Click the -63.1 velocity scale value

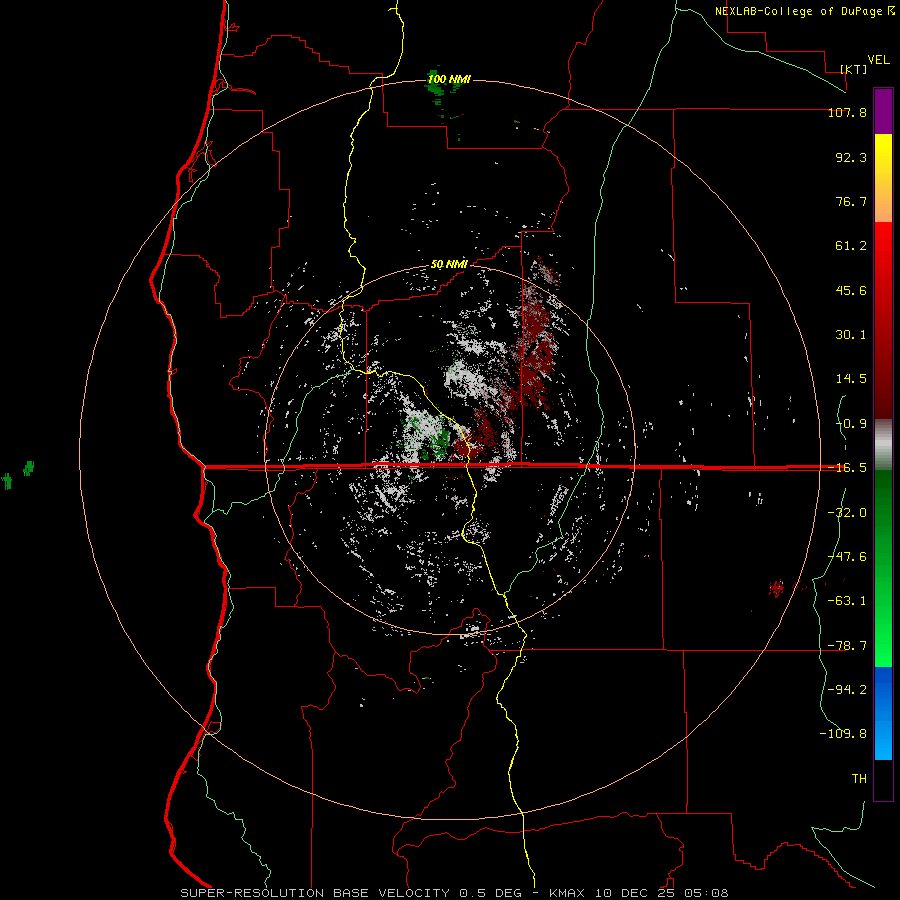tap(847, 601)
